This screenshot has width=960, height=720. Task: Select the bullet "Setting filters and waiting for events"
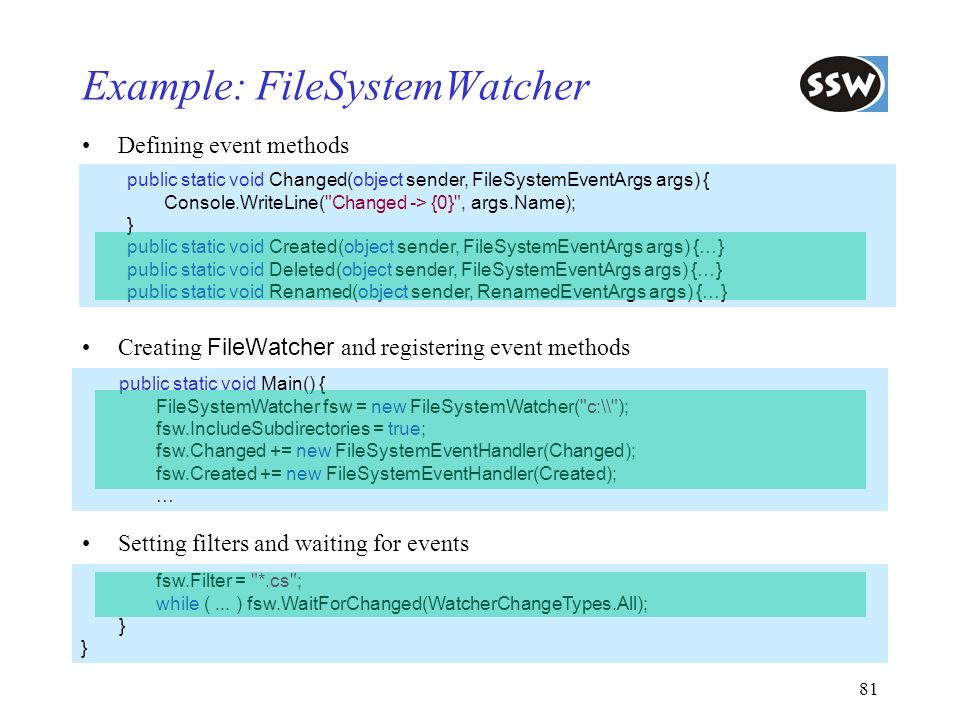pos(293,544)
